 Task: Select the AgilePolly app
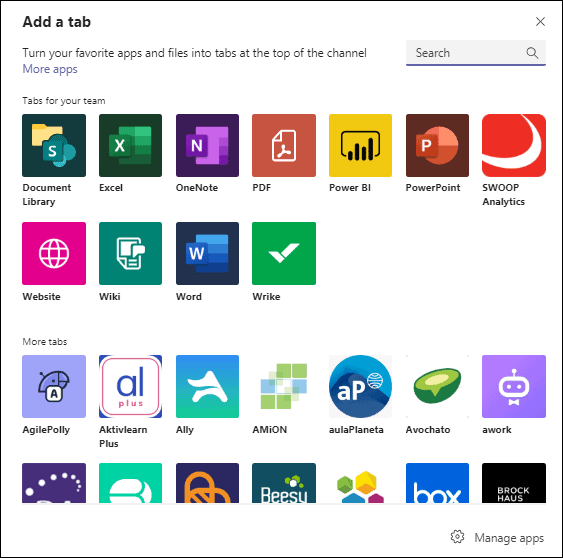tap(54, 386)
